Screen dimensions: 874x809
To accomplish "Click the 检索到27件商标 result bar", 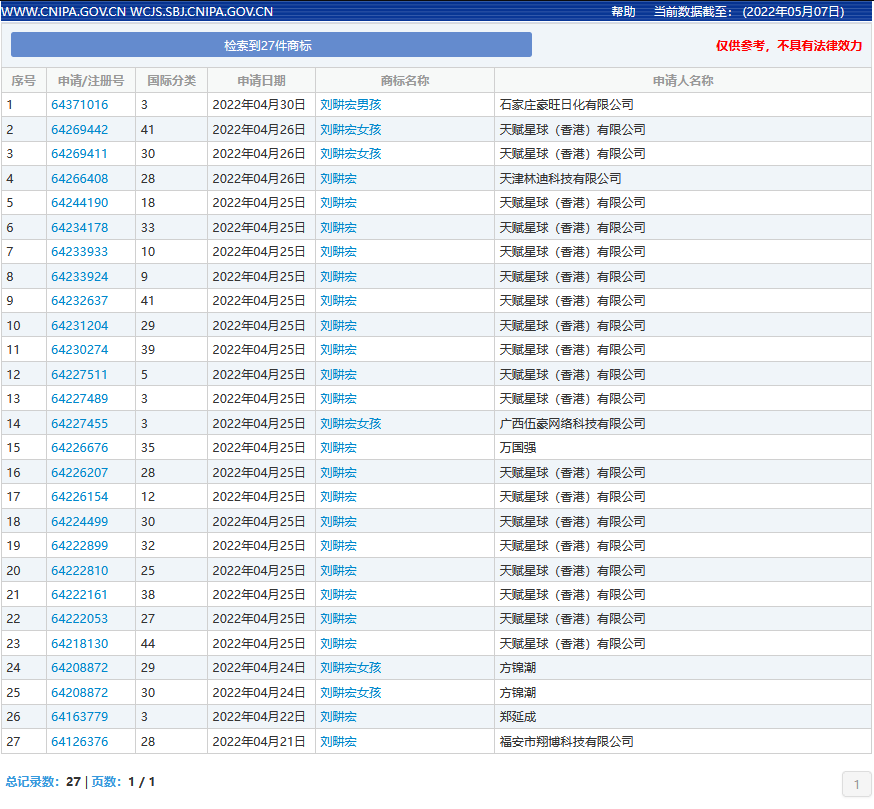I will coord(271,45).
